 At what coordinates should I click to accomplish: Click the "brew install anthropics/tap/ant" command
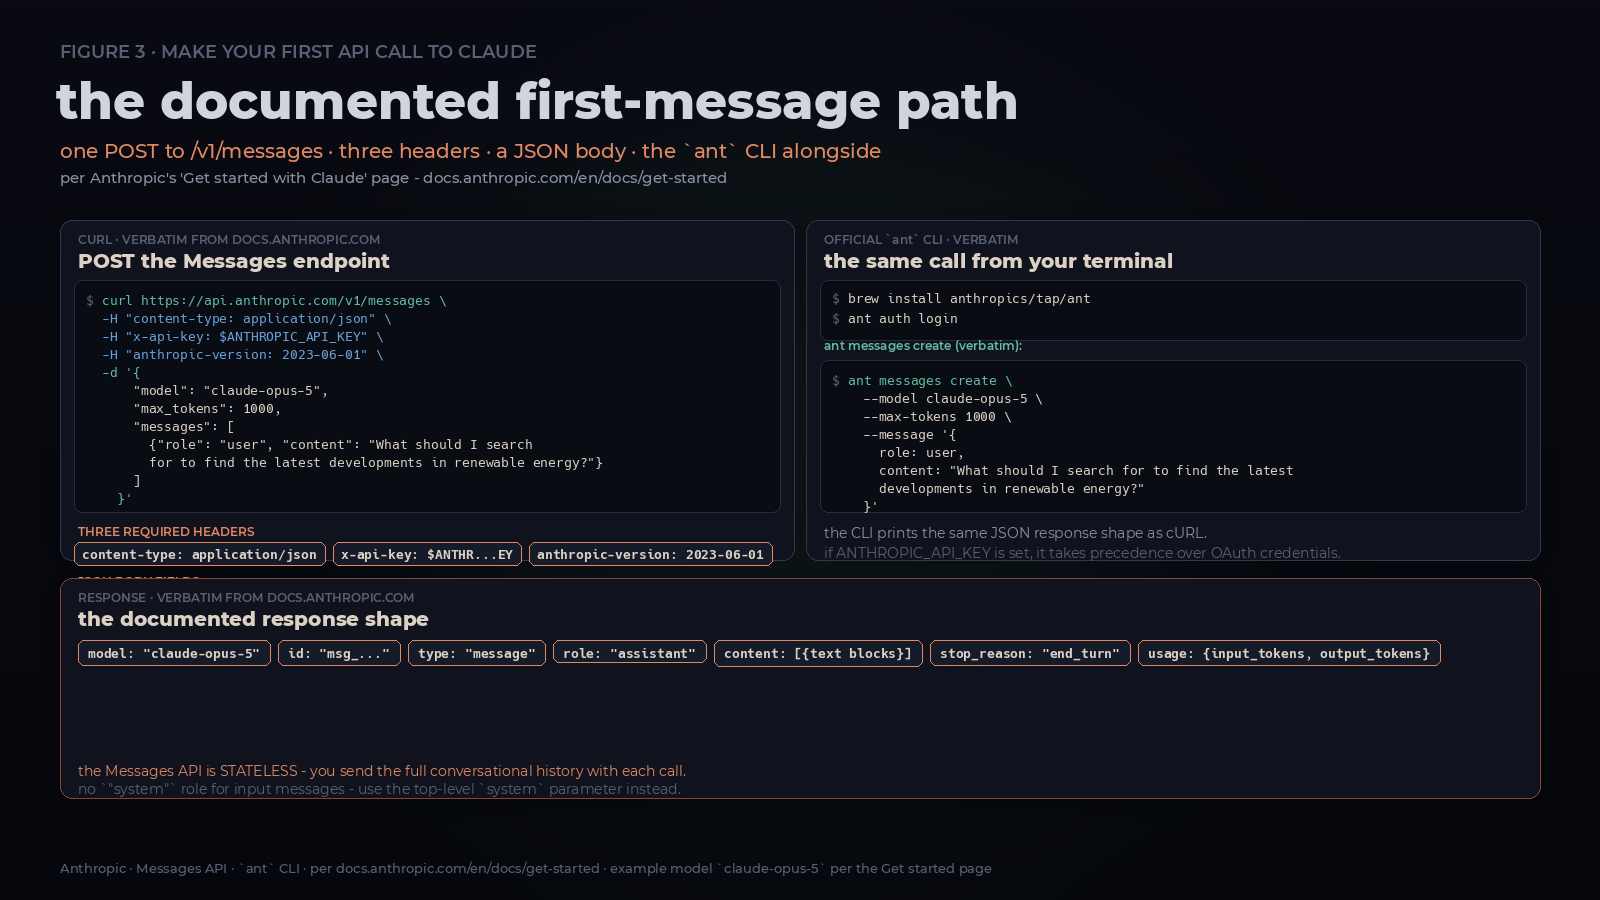[969, 299]
